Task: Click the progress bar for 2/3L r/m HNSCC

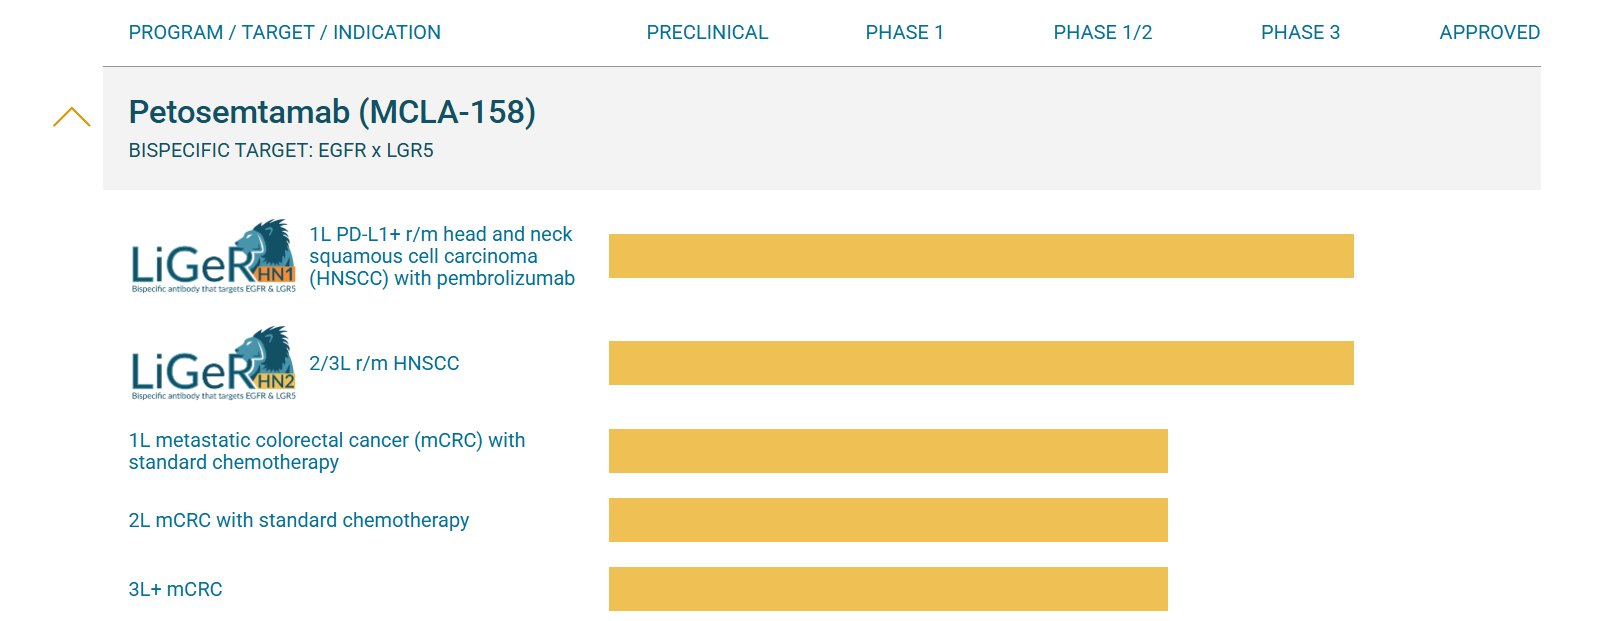Action: click(x=981, y=363)
